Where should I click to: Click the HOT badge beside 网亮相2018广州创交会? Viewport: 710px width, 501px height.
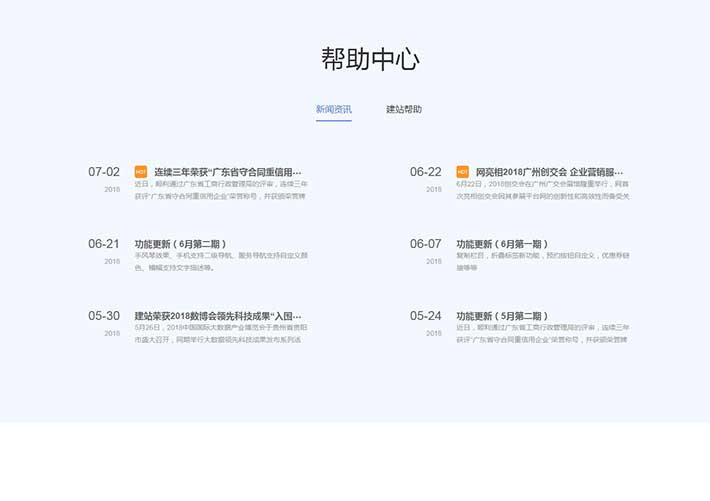(462, 172)
